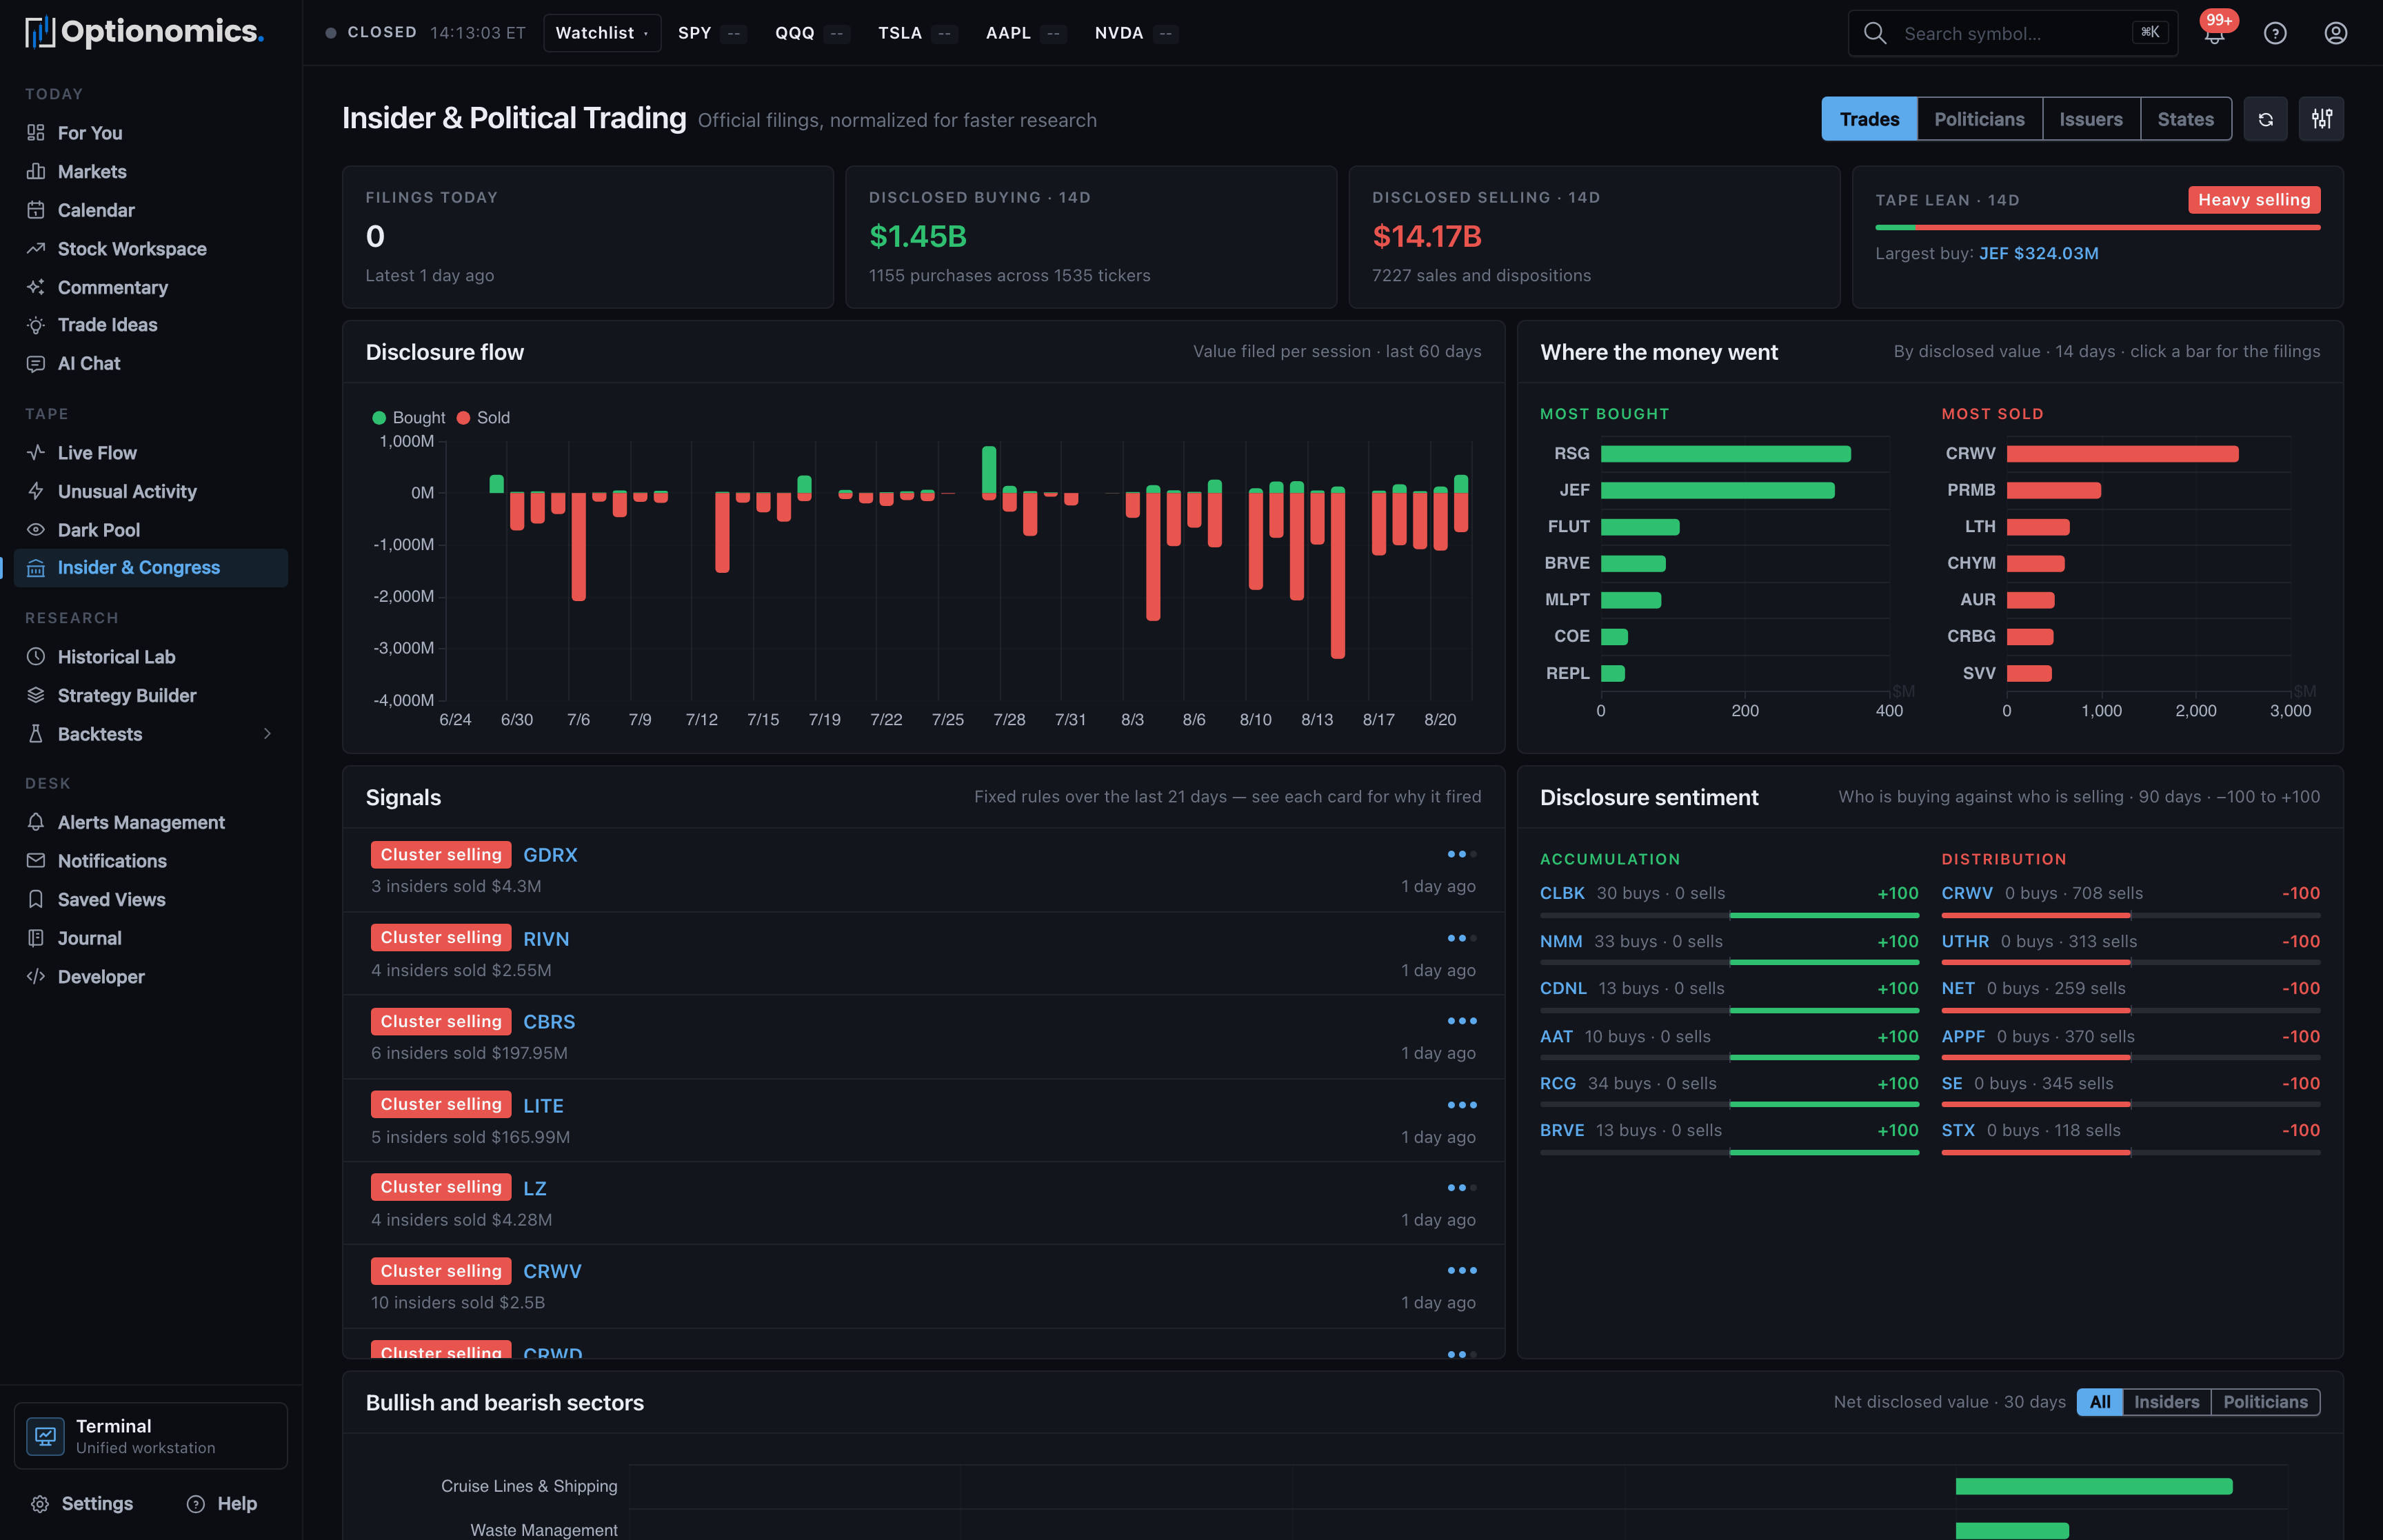Click the Trade Ideas lightbulb icon
The image size is (2383, 1540).
(x=36, y=325)
